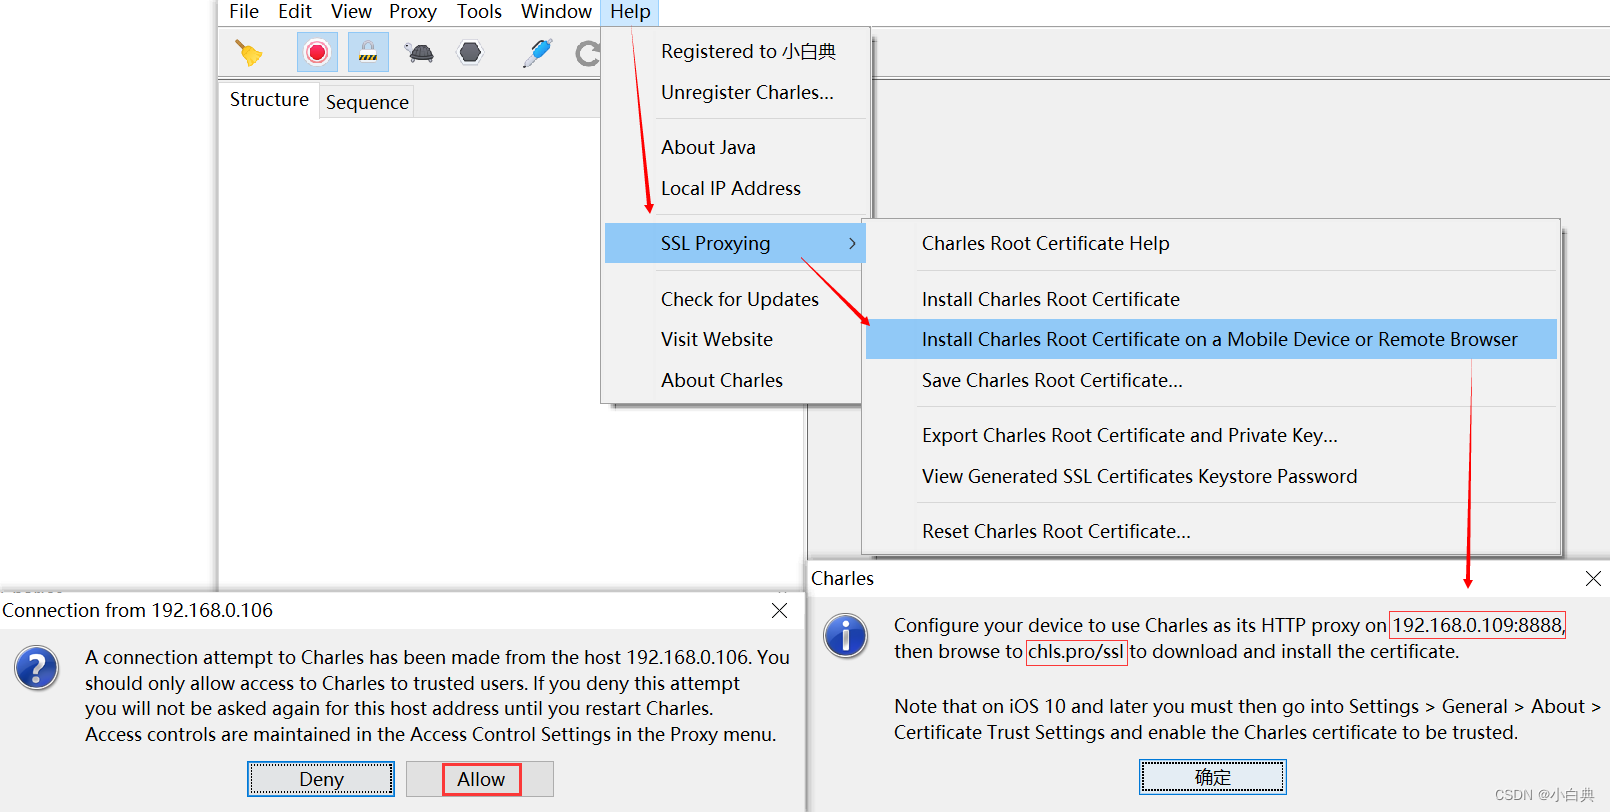Screen dimensions: 1610x812
Task: Close the Help menu
Action: point(630,12)
